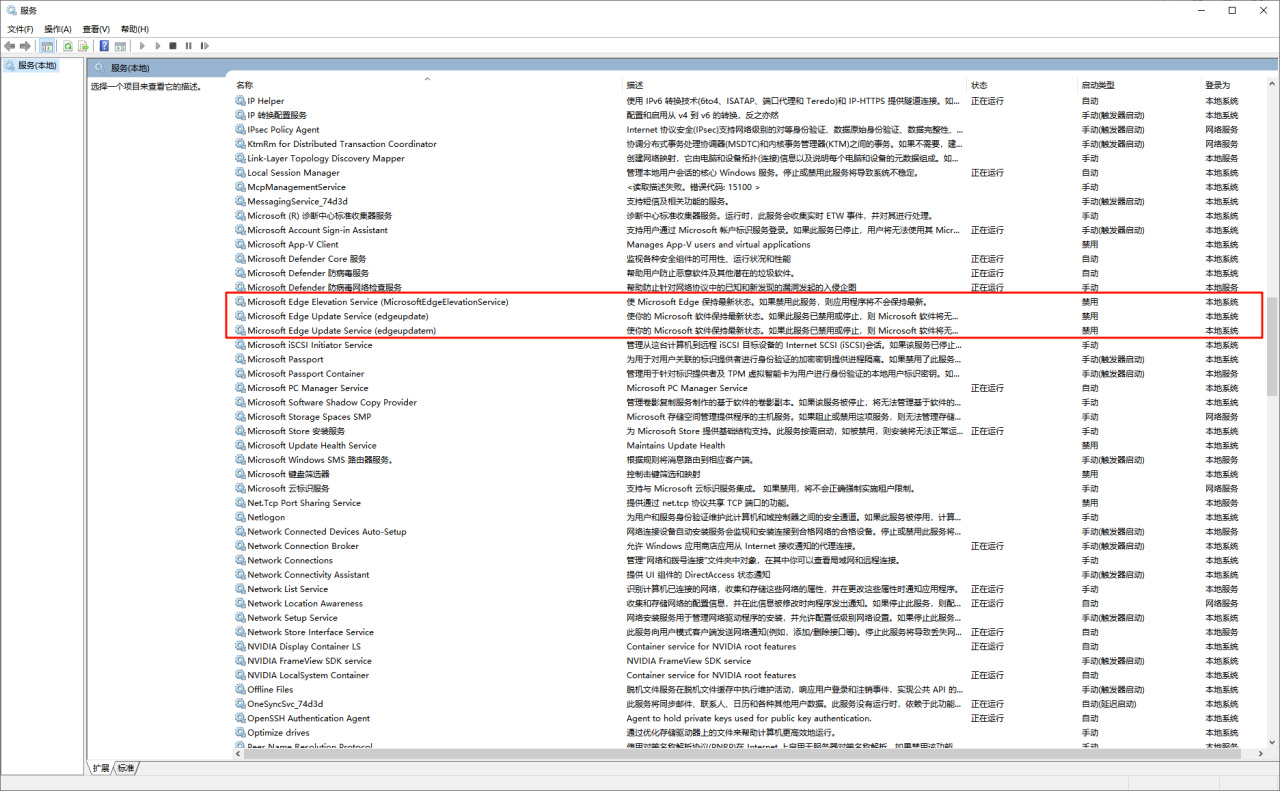Image resolution: width=1280 pixels, height=791 pixels.
Task: Select the Link-Layer Topology Discovery Mapper name
Action: (326, 158)
